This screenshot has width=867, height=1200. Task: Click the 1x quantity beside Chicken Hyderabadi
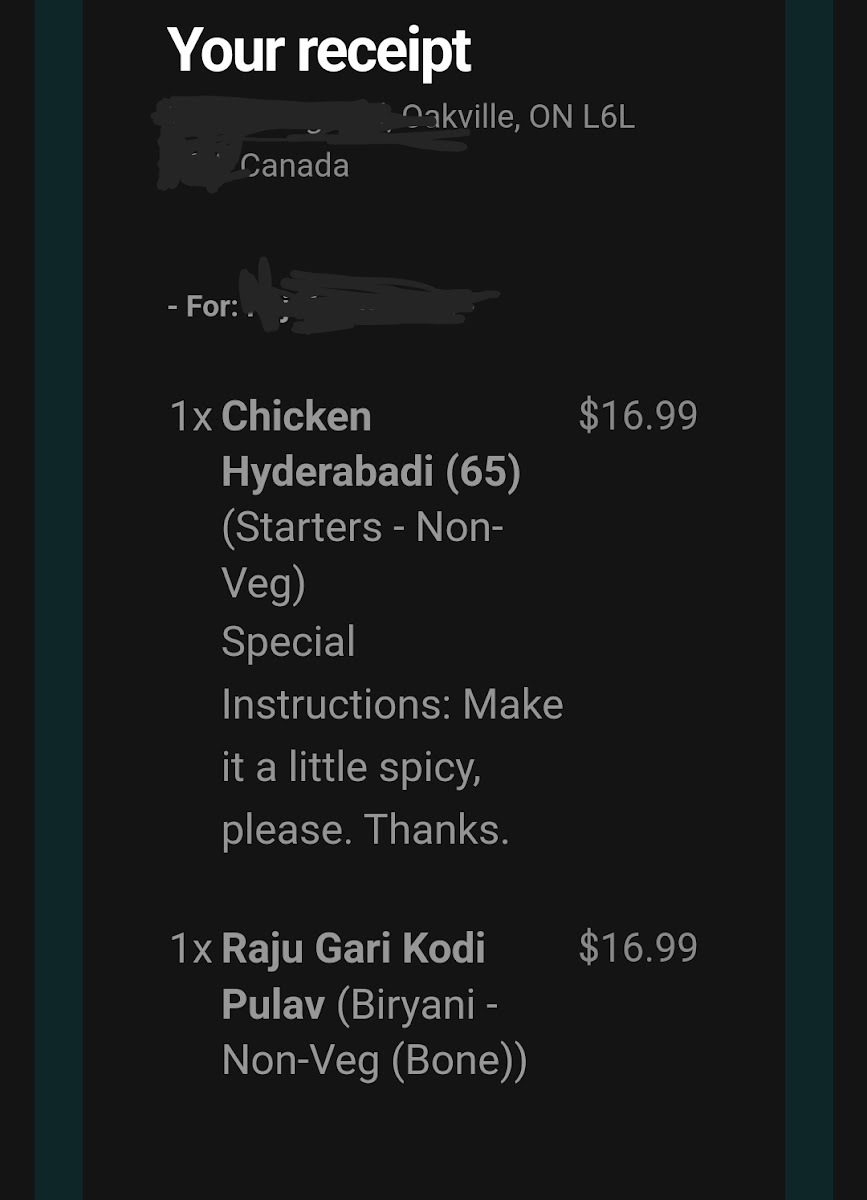click(191, 416)
